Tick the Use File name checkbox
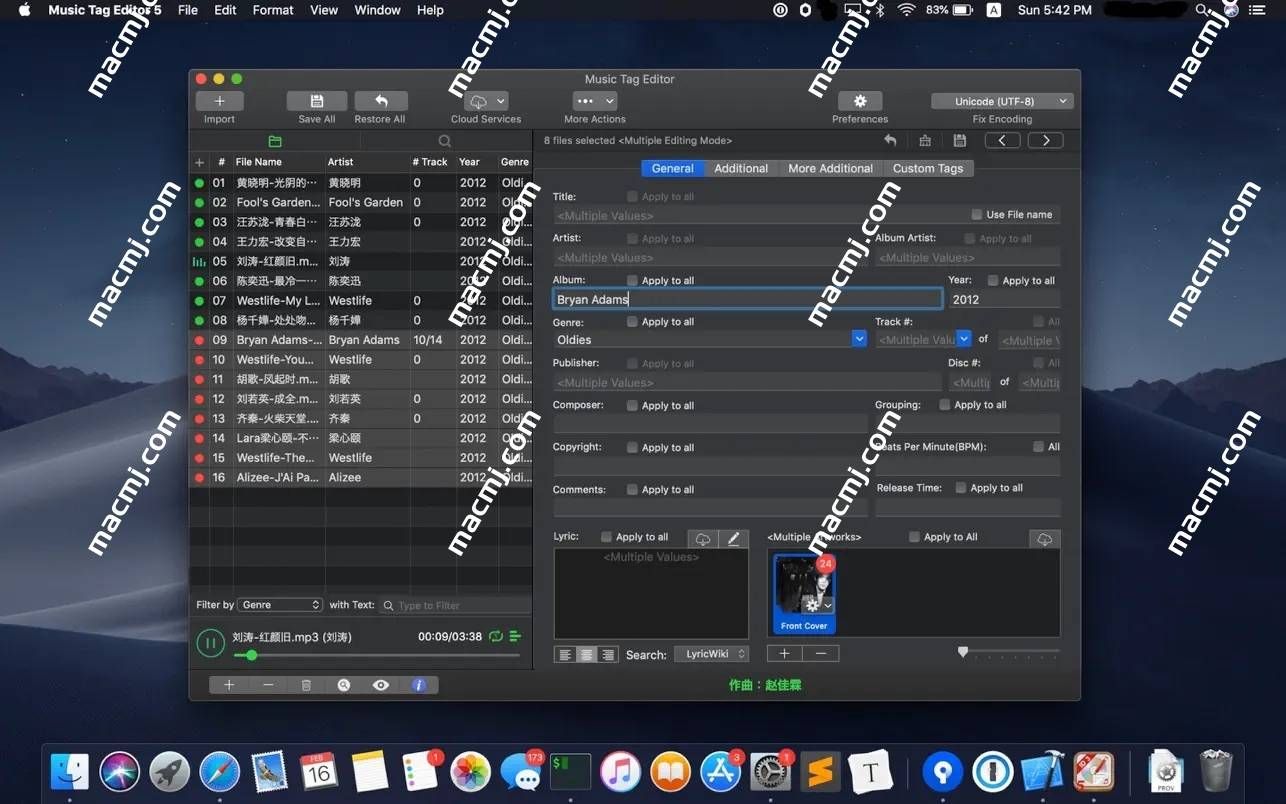This screenshot has height=804, width=1286. 977,214
